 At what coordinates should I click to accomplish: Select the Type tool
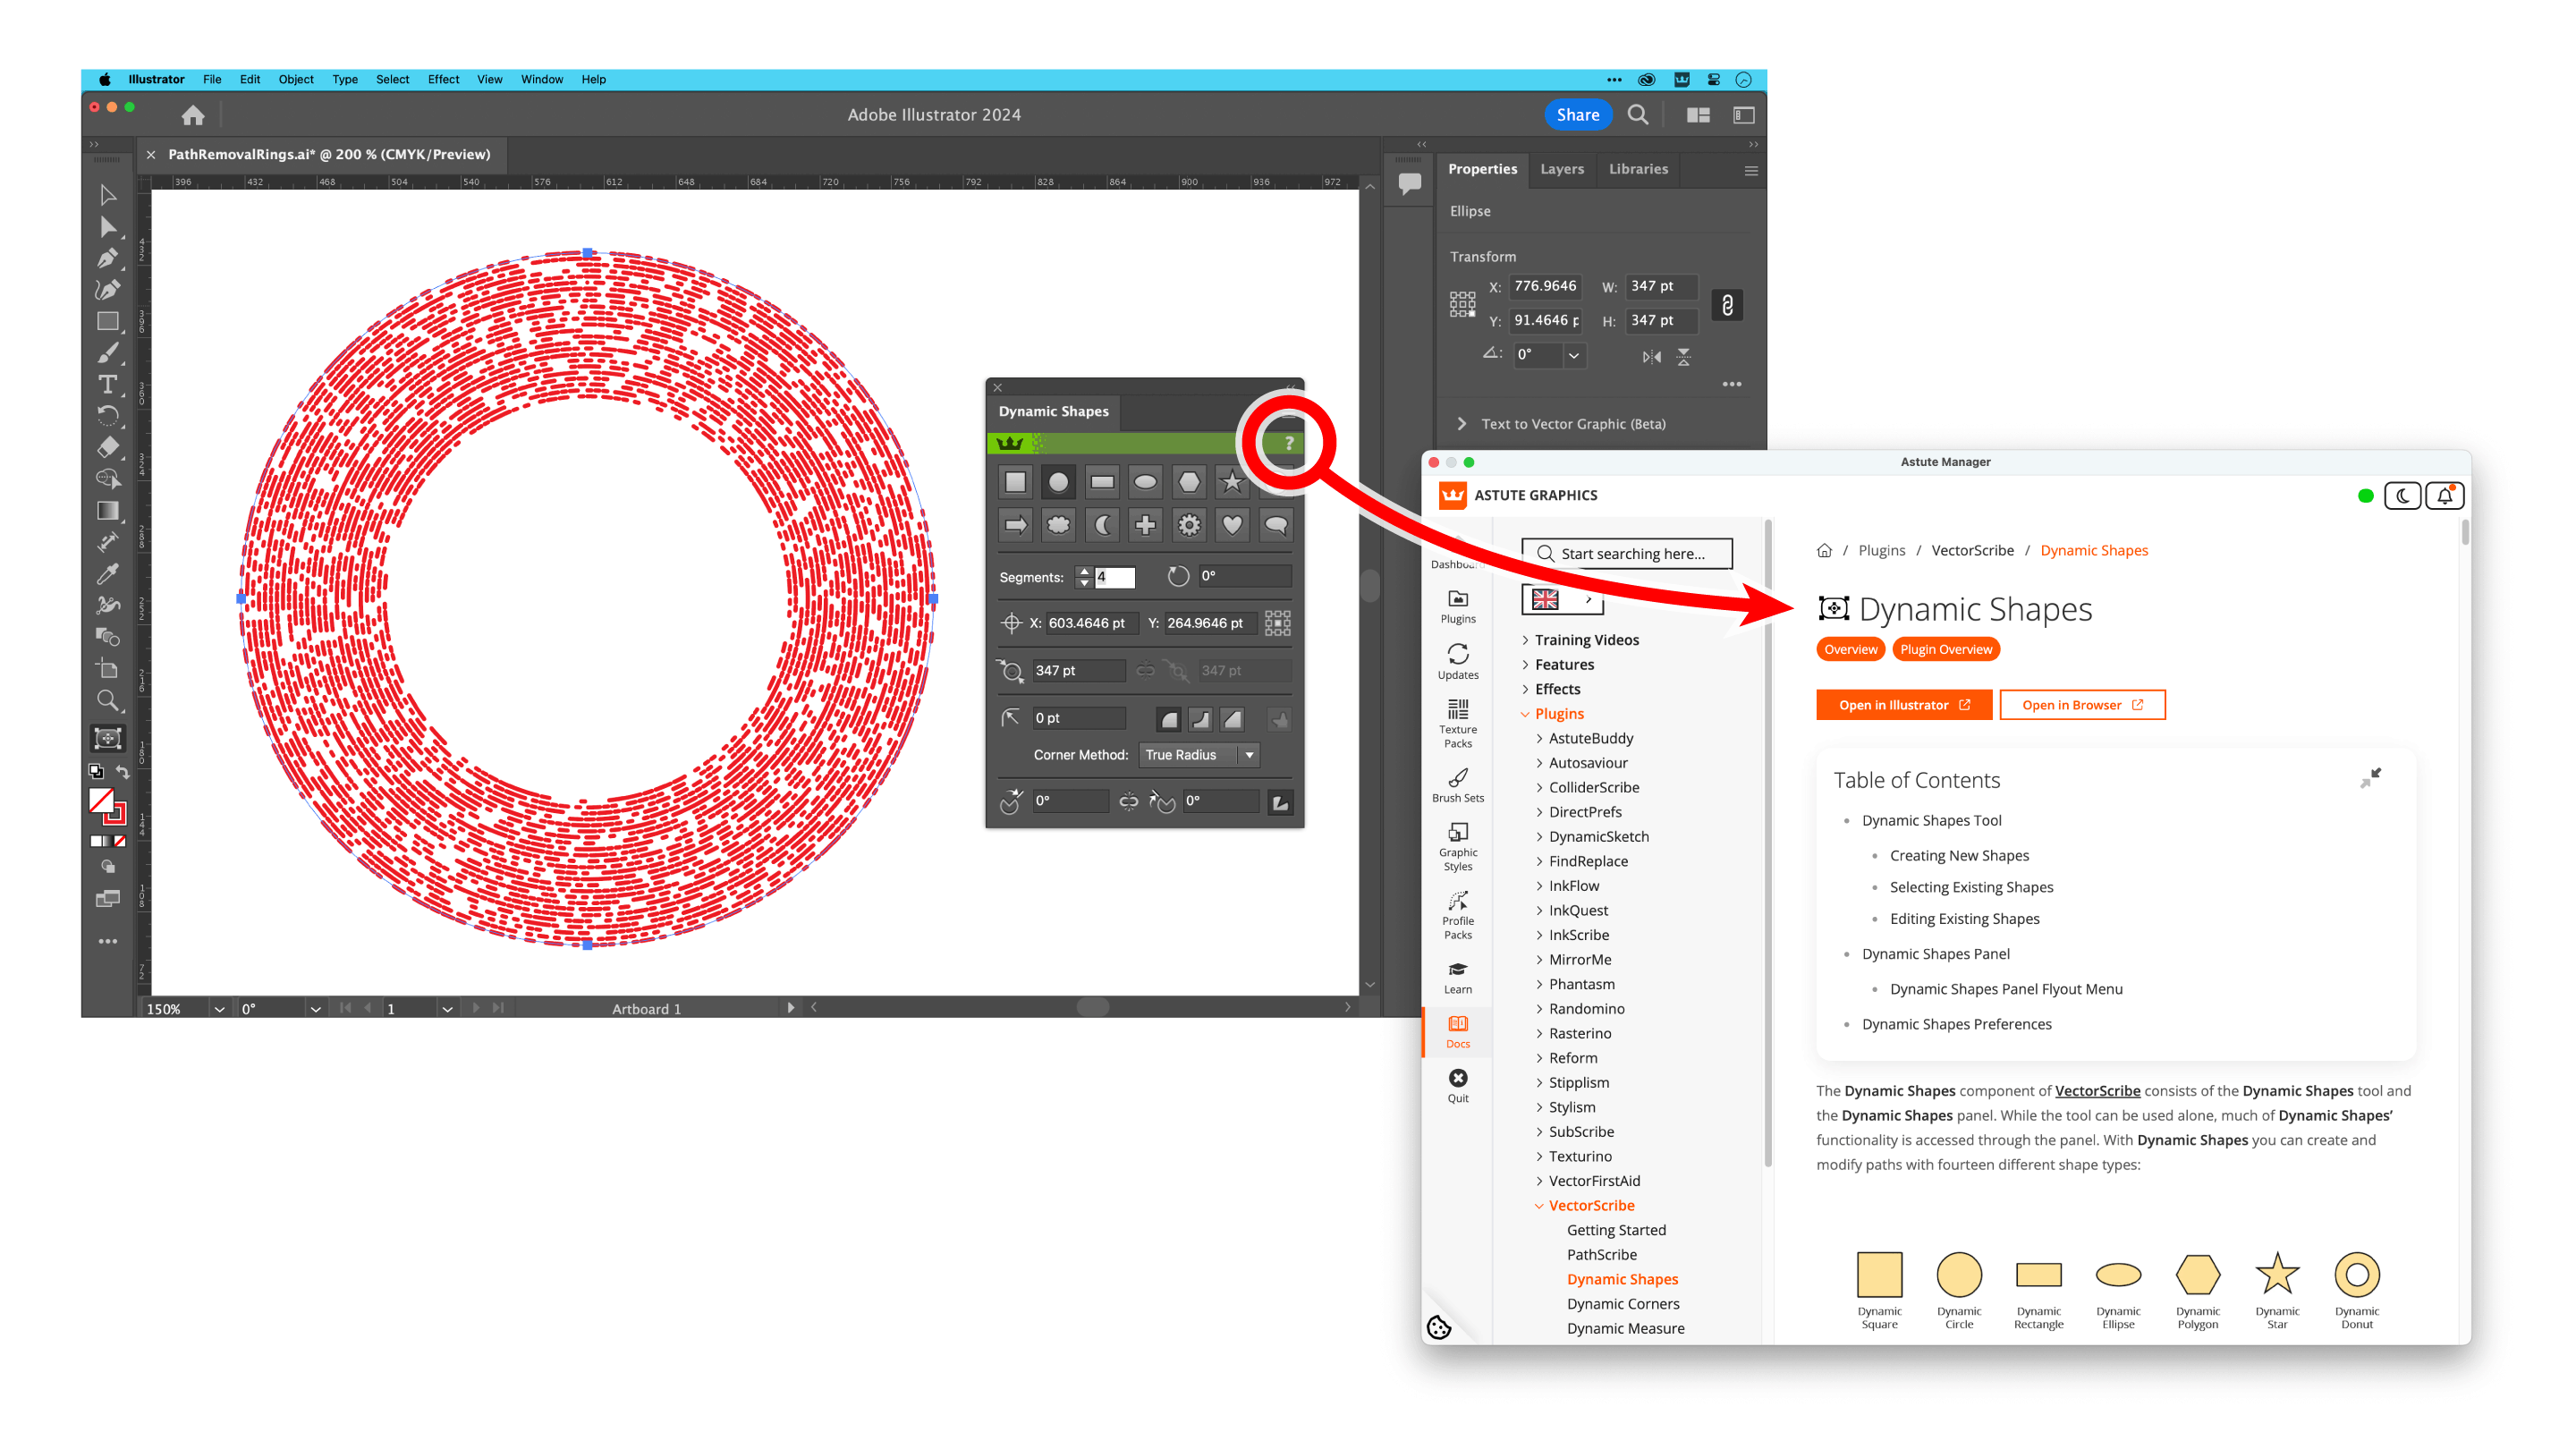pos(107,384)
